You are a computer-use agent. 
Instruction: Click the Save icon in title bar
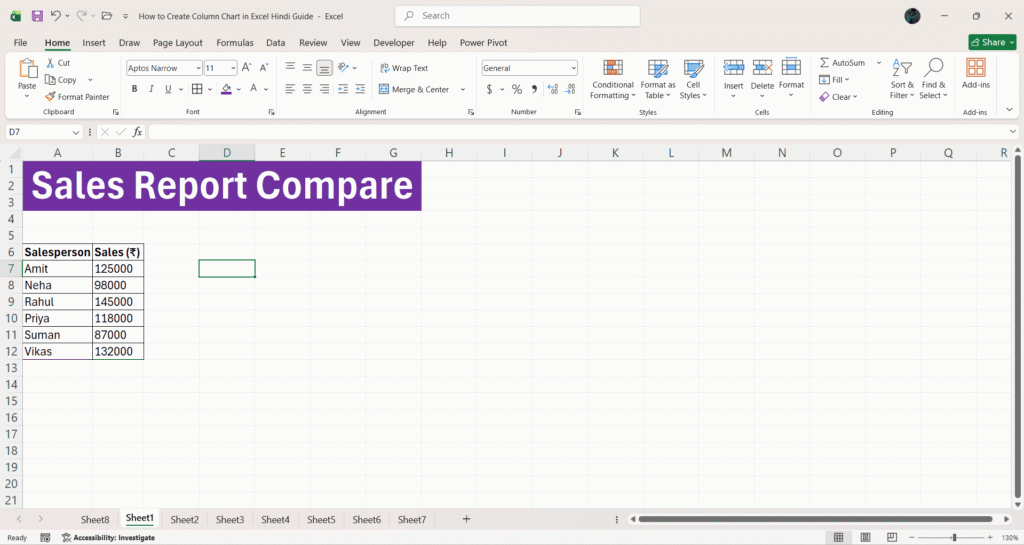[37, 16]
